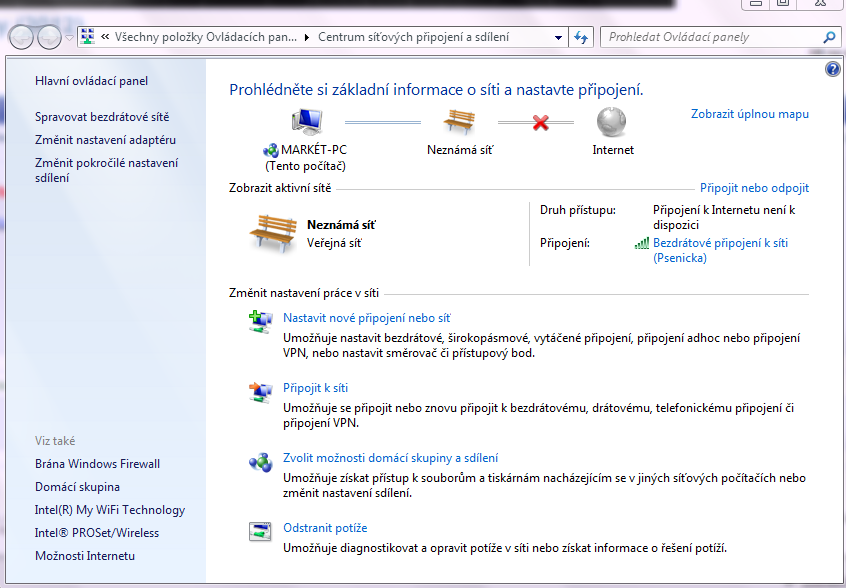
Task: Go back with the Back arrow button
Action: coord(22,38)
